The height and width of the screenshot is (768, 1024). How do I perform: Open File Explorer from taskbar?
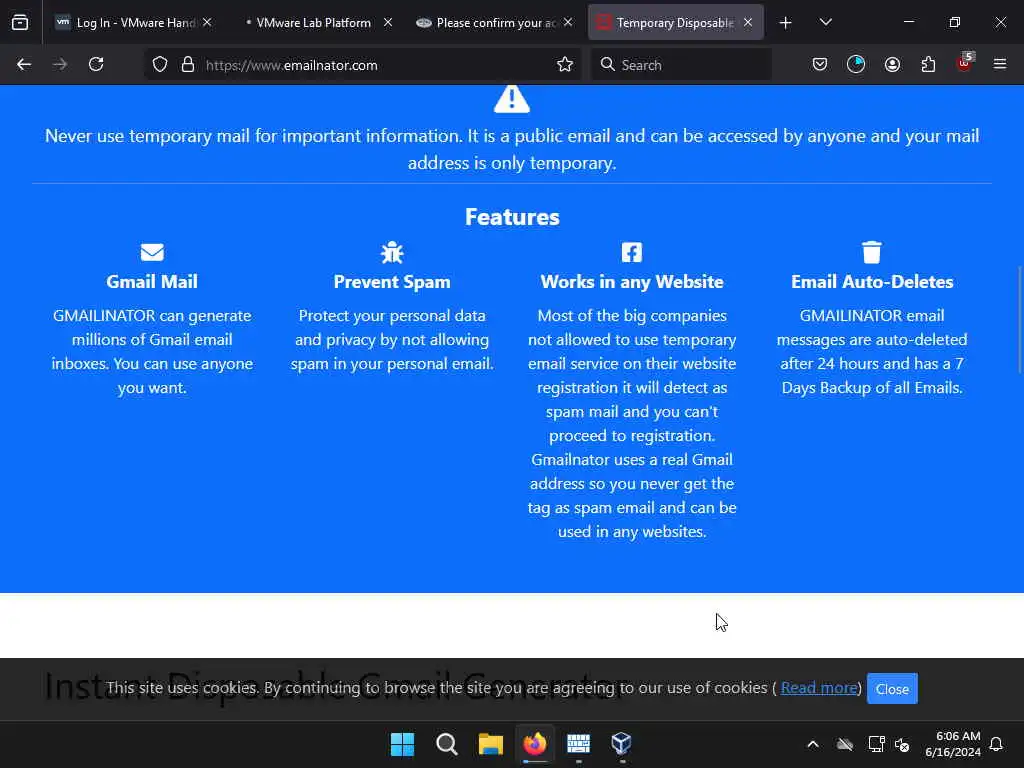click(490, 744)
